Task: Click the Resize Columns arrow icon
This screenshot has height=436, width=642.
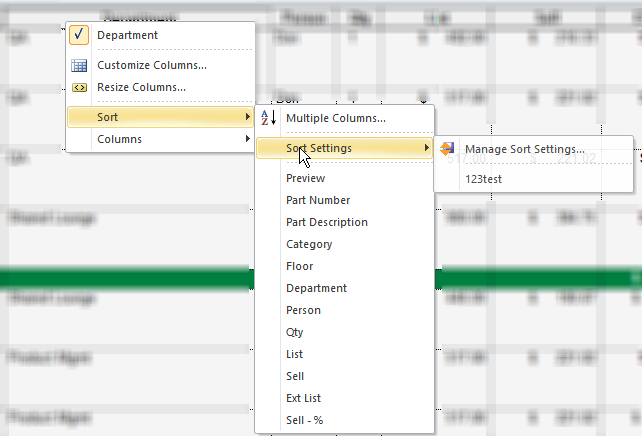Action: (x=80, y=87)
